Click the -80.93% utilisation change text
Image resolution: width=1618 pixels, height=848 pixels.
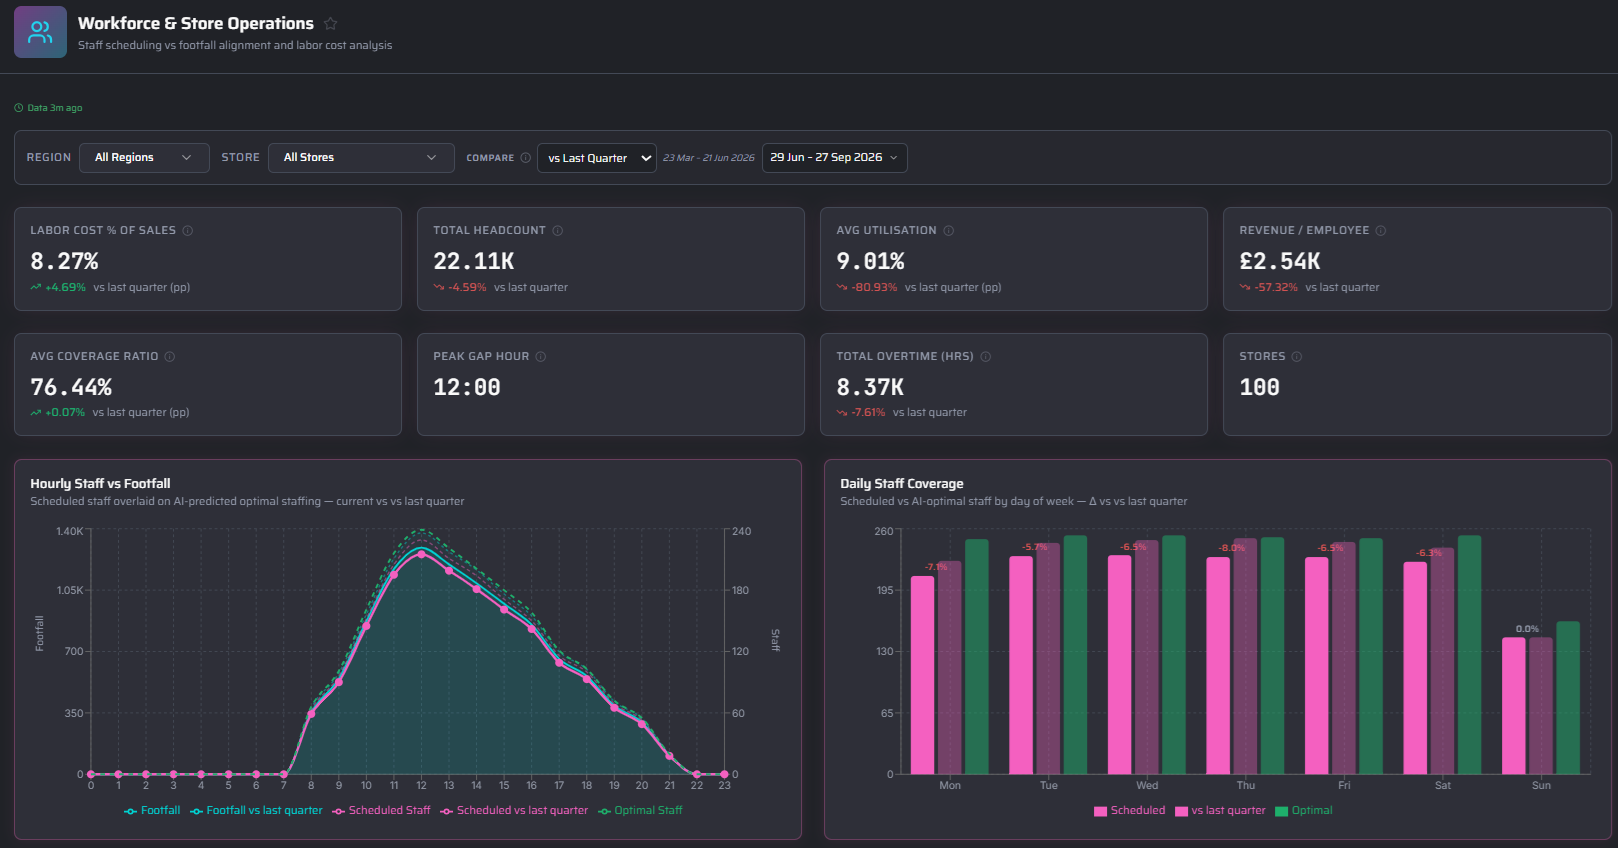[x=874, y=288]
